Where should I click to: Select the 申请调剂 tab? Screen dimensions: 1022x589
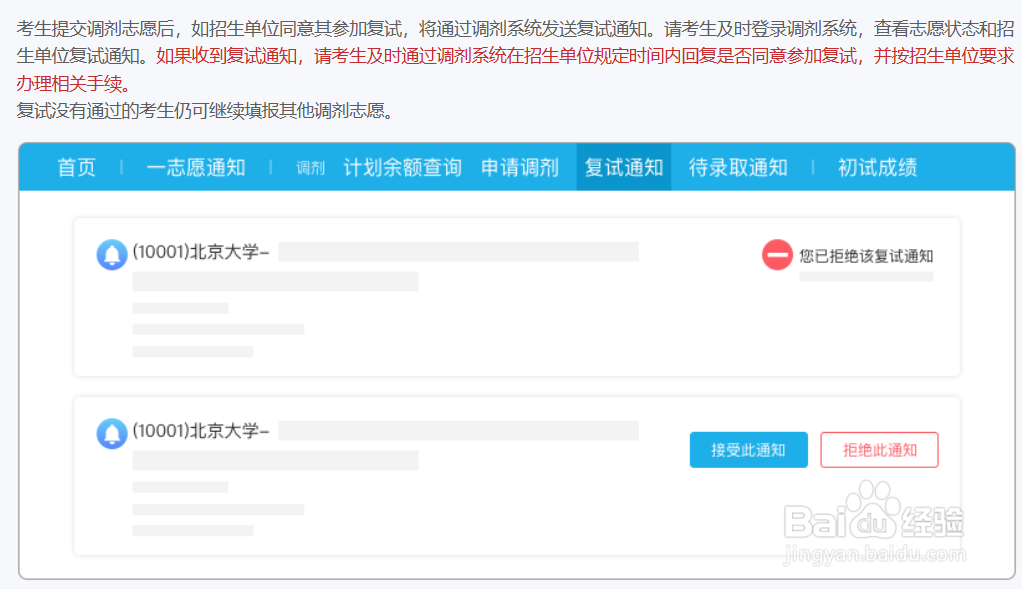point(519,167)
